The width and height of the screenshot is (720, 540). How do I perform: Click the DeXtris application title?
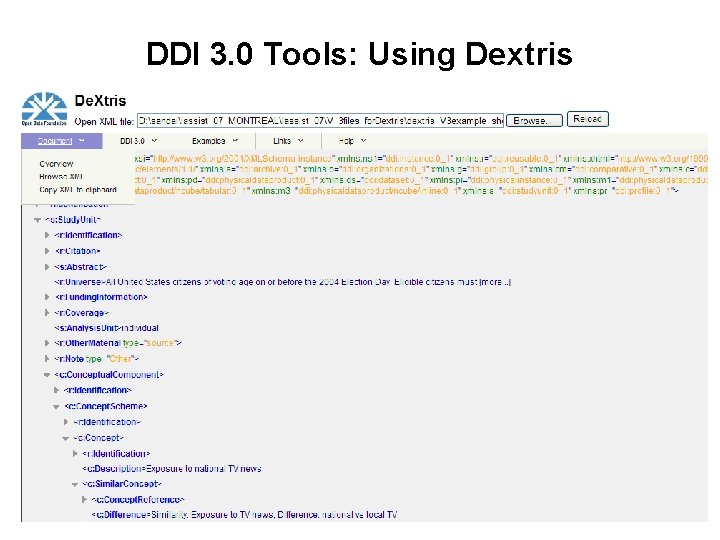pos(100,101)
